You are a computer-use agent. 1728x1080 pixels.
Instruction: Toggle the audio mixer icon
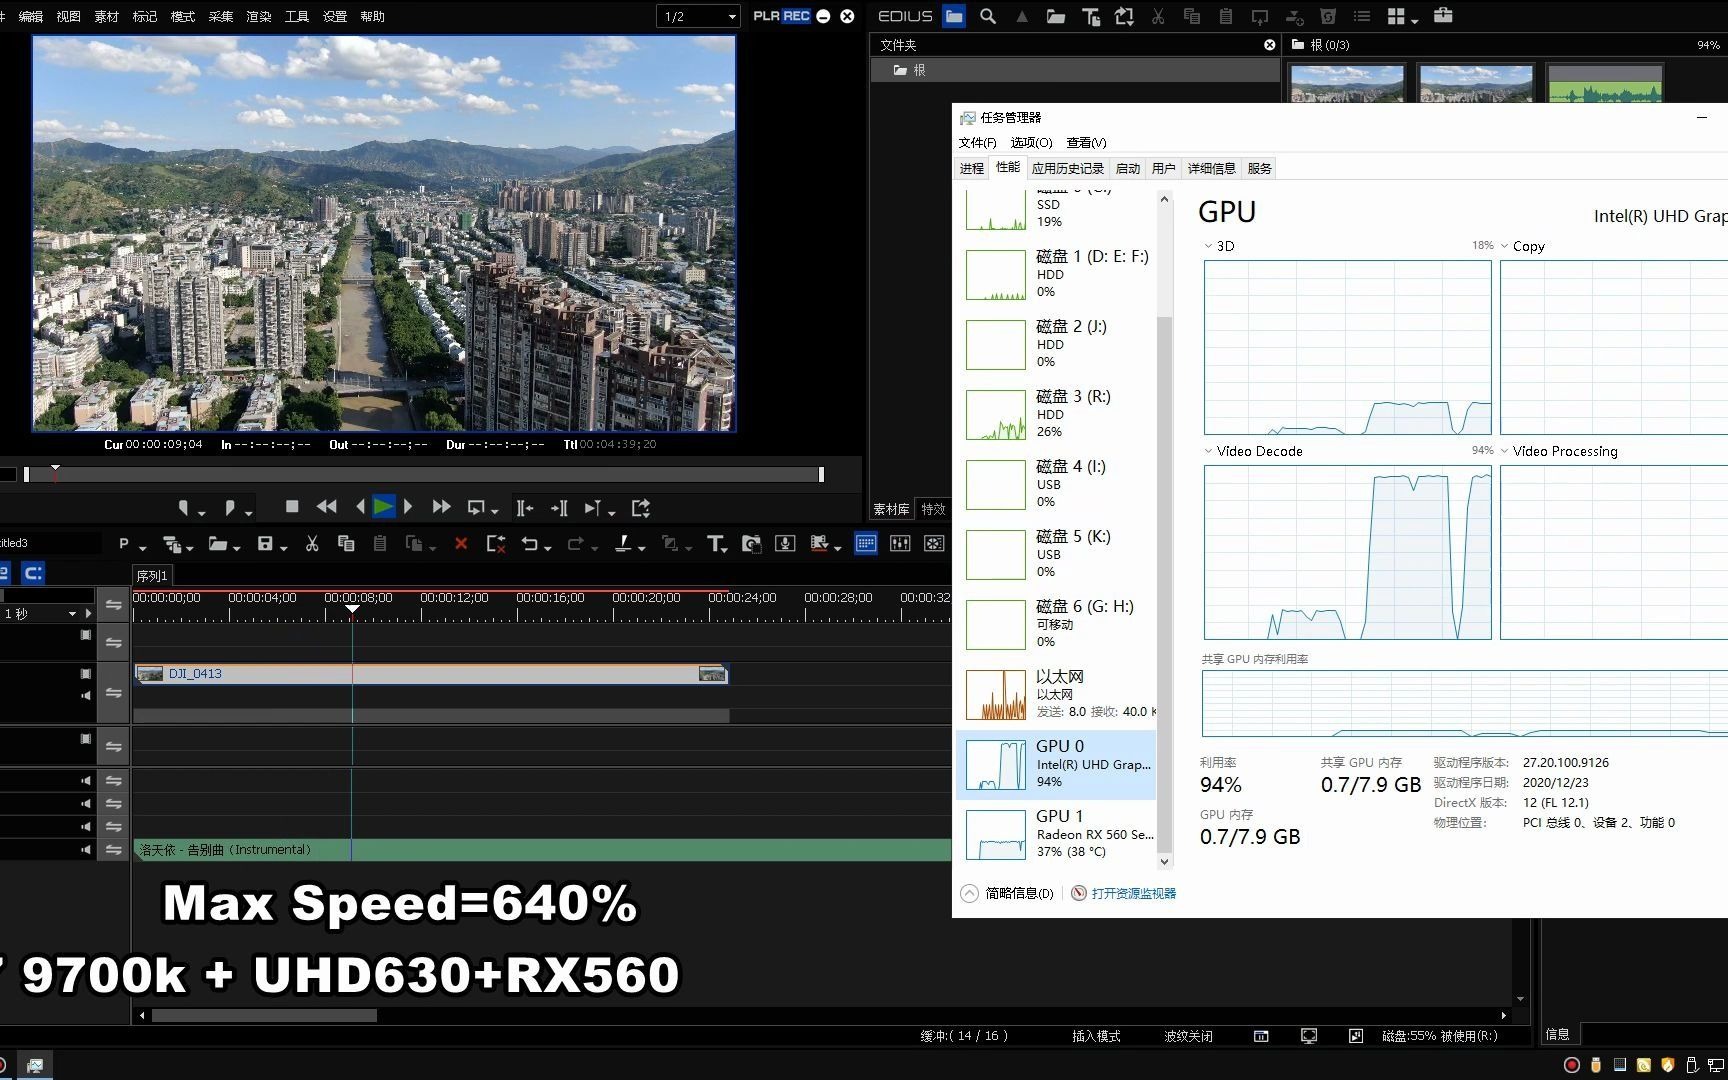point(900,543)
